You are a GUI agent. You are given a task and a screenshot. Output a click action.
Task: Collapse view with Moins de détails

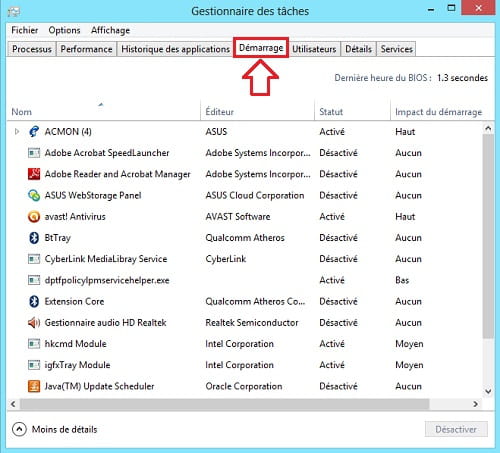(x=55, y=429)
